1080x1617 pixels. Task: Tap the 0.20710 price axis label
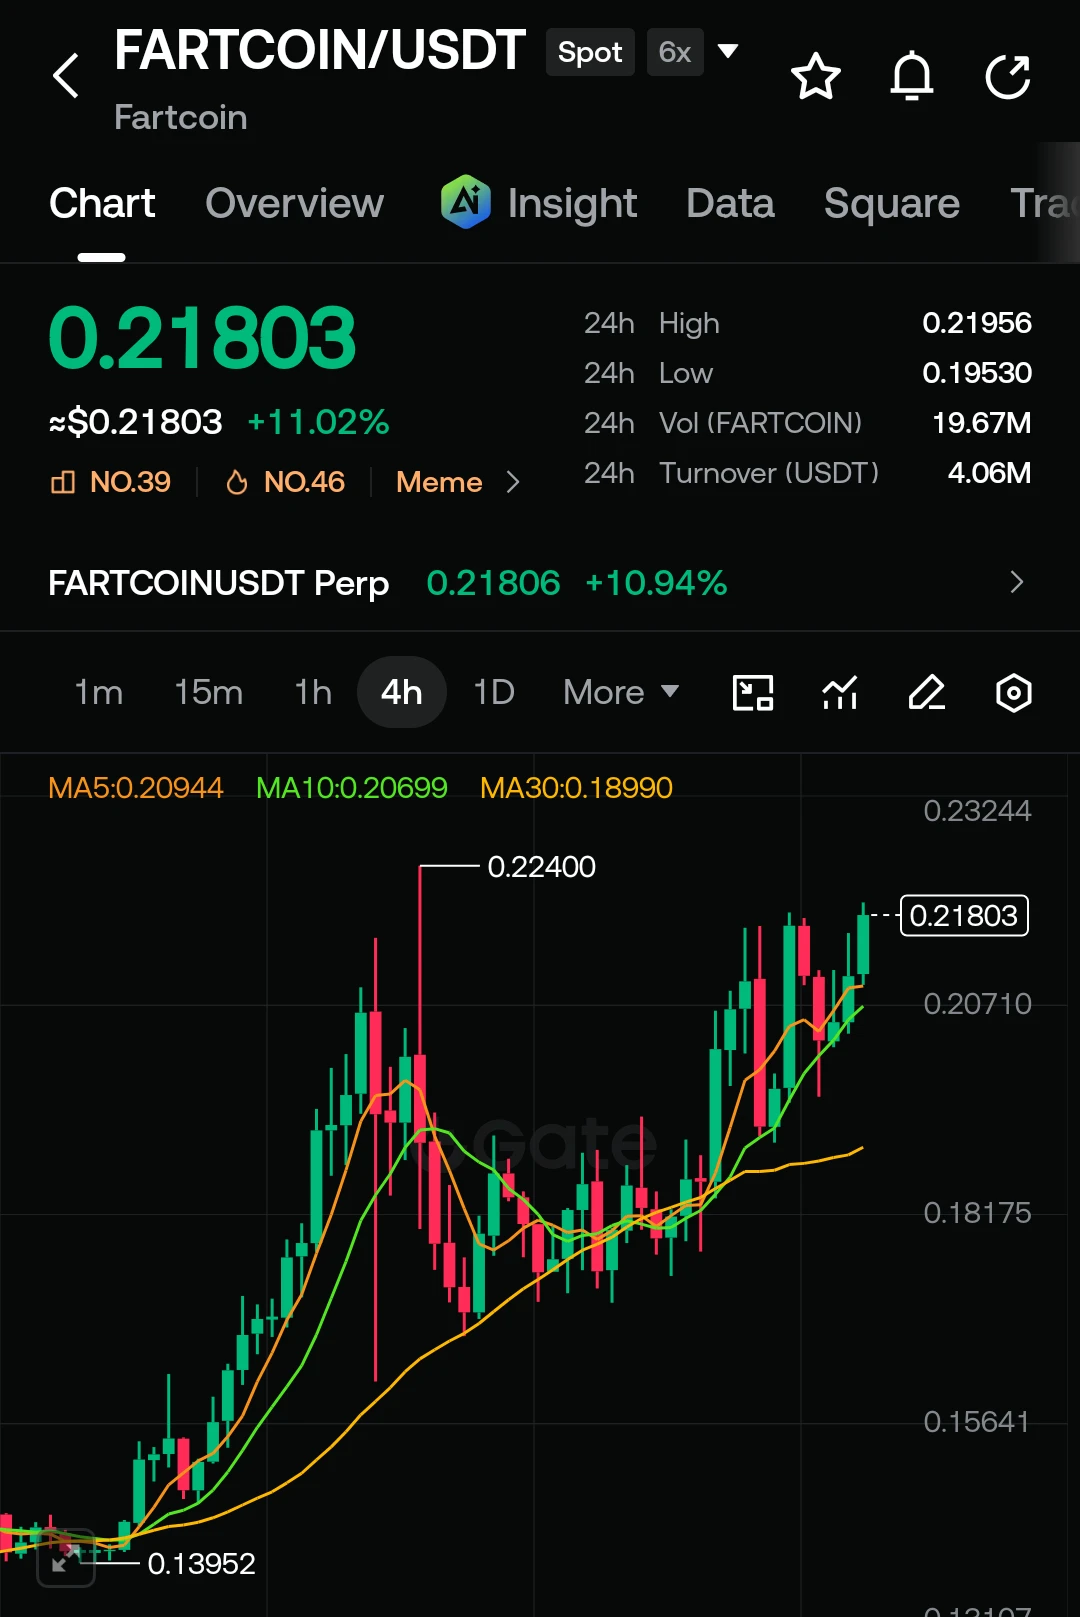(x=977, y=1004)
